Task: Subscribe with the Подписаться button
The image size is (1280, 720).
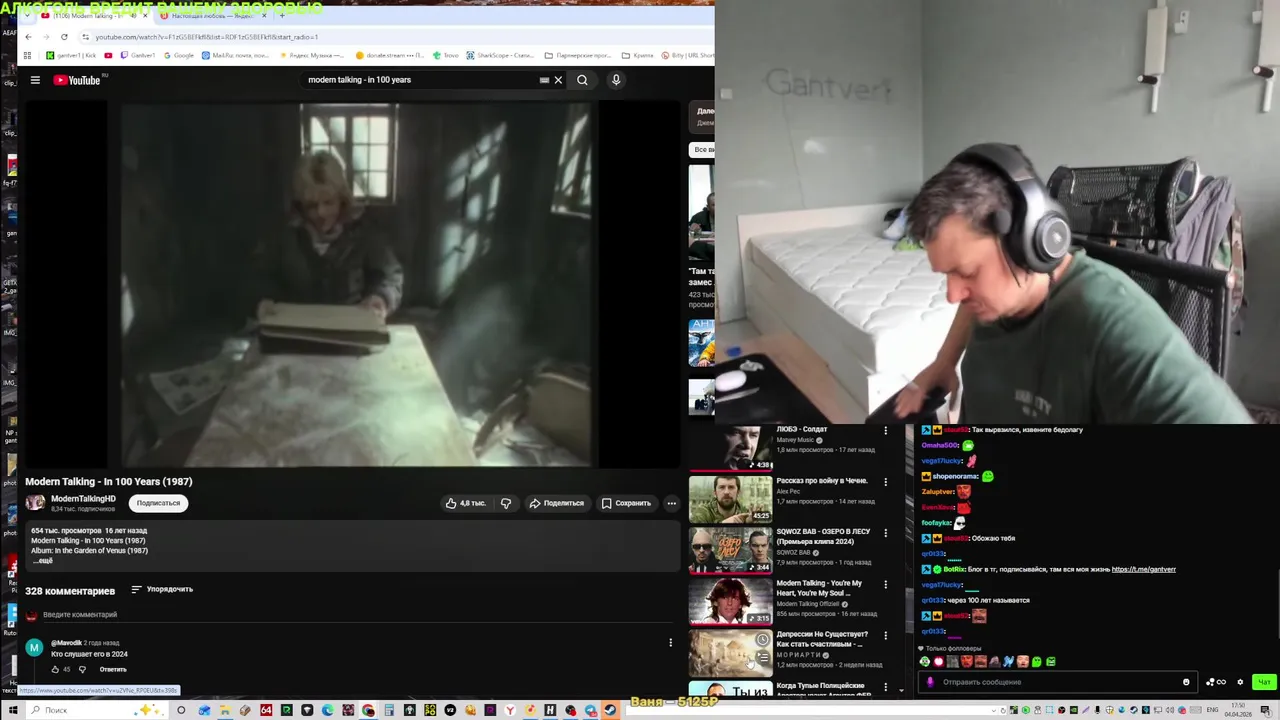Action: tap(158, 503)
